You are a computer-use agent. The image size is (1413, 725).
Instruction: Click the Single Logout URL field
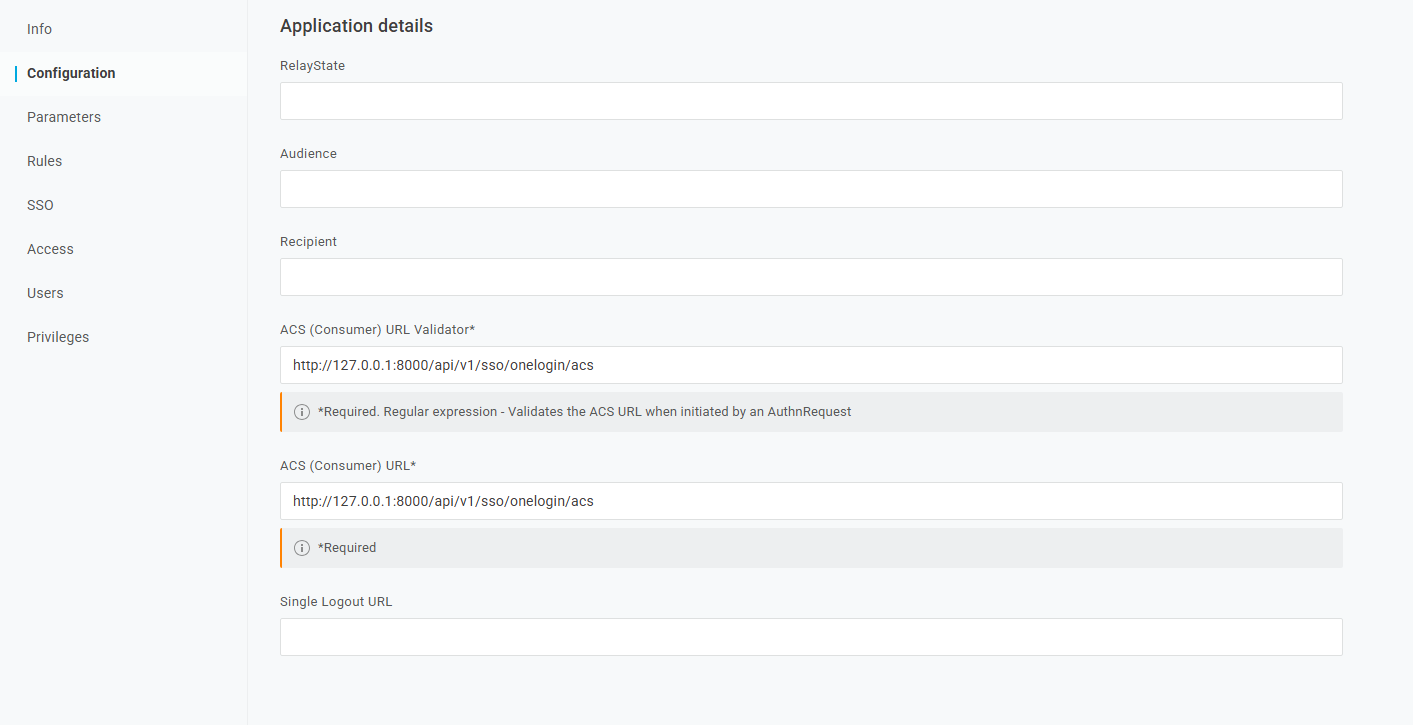pos(811,637)
